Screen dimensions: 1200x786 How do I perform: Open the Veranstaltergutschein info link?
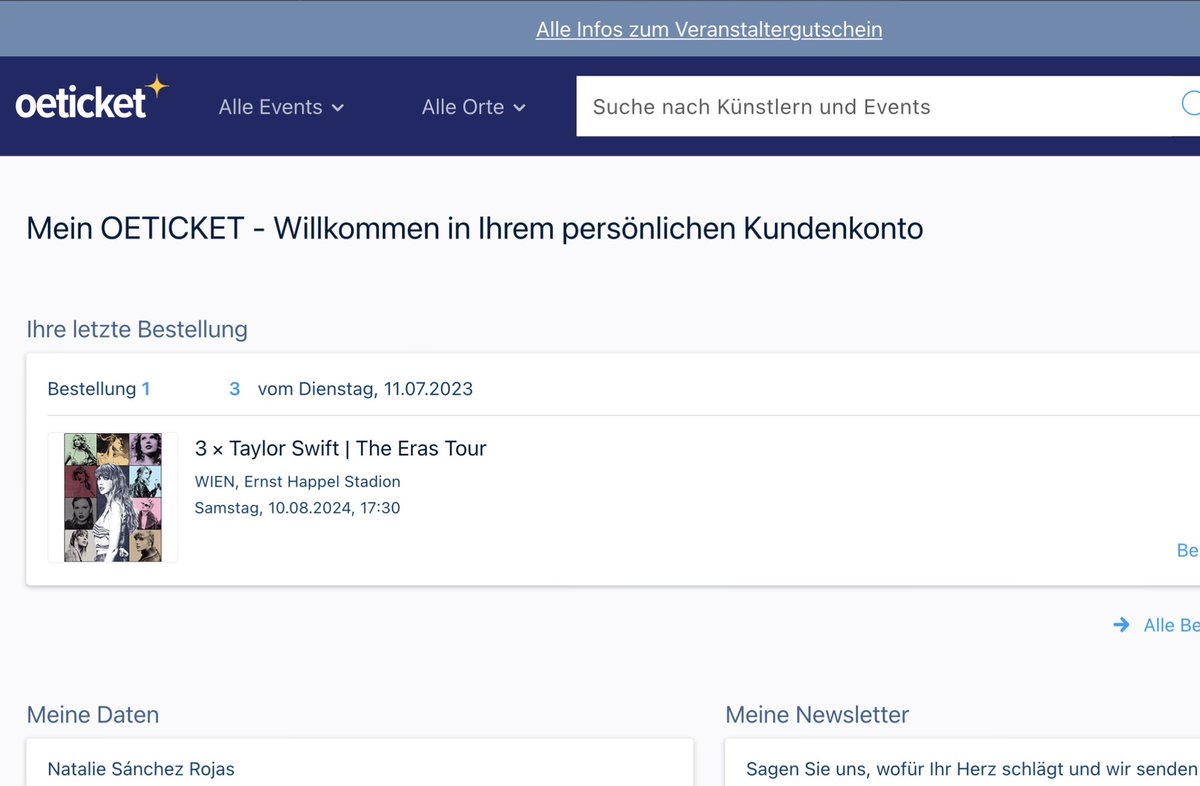(709, 29)
